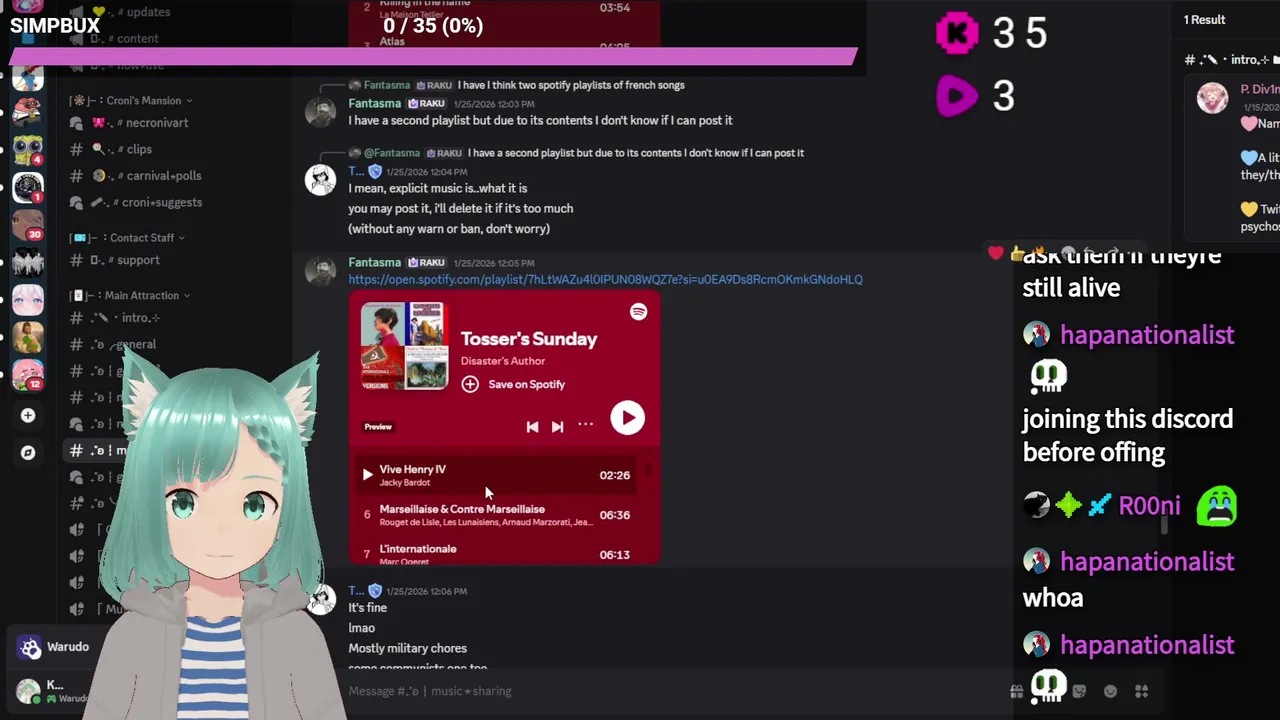Open the carnival polls channel
Viewport: 1280px width, 720px height.
click(x=146, y=176)
